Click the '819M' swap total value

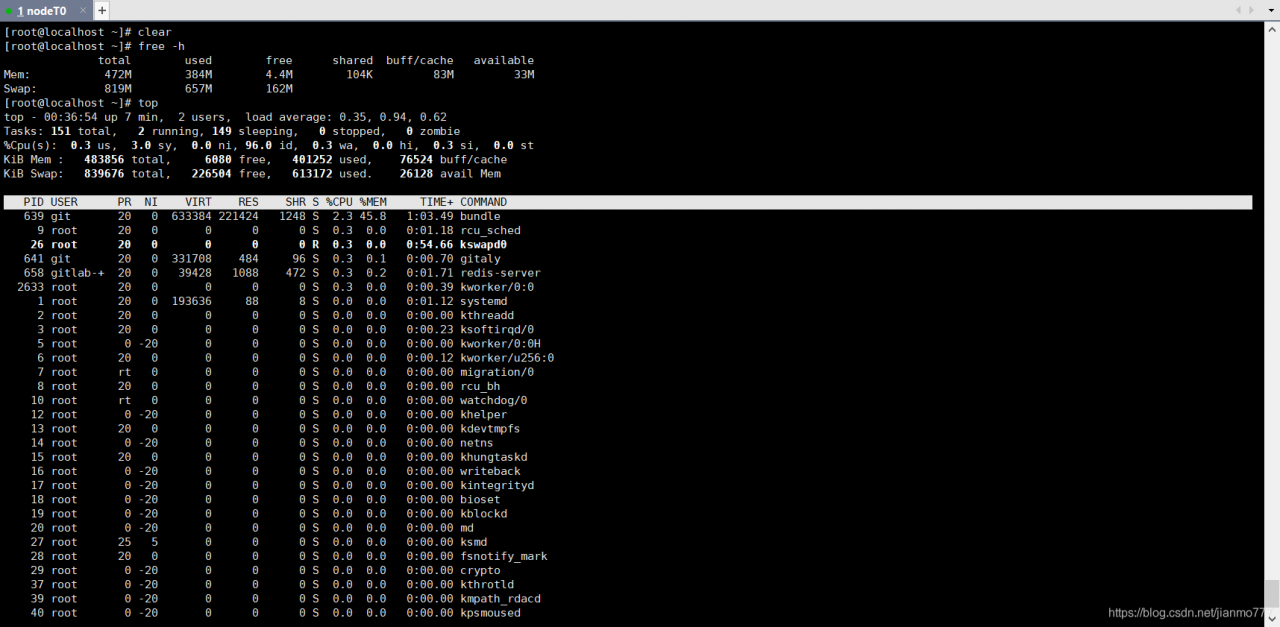pyautogui.click(x=118, y=89)
